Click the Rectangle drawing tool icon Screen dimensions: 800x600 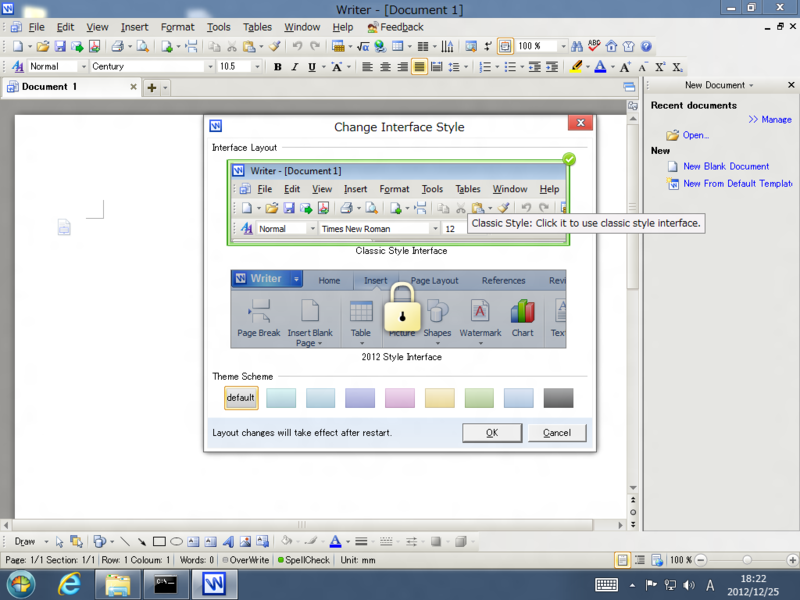[x=159, y=541]
